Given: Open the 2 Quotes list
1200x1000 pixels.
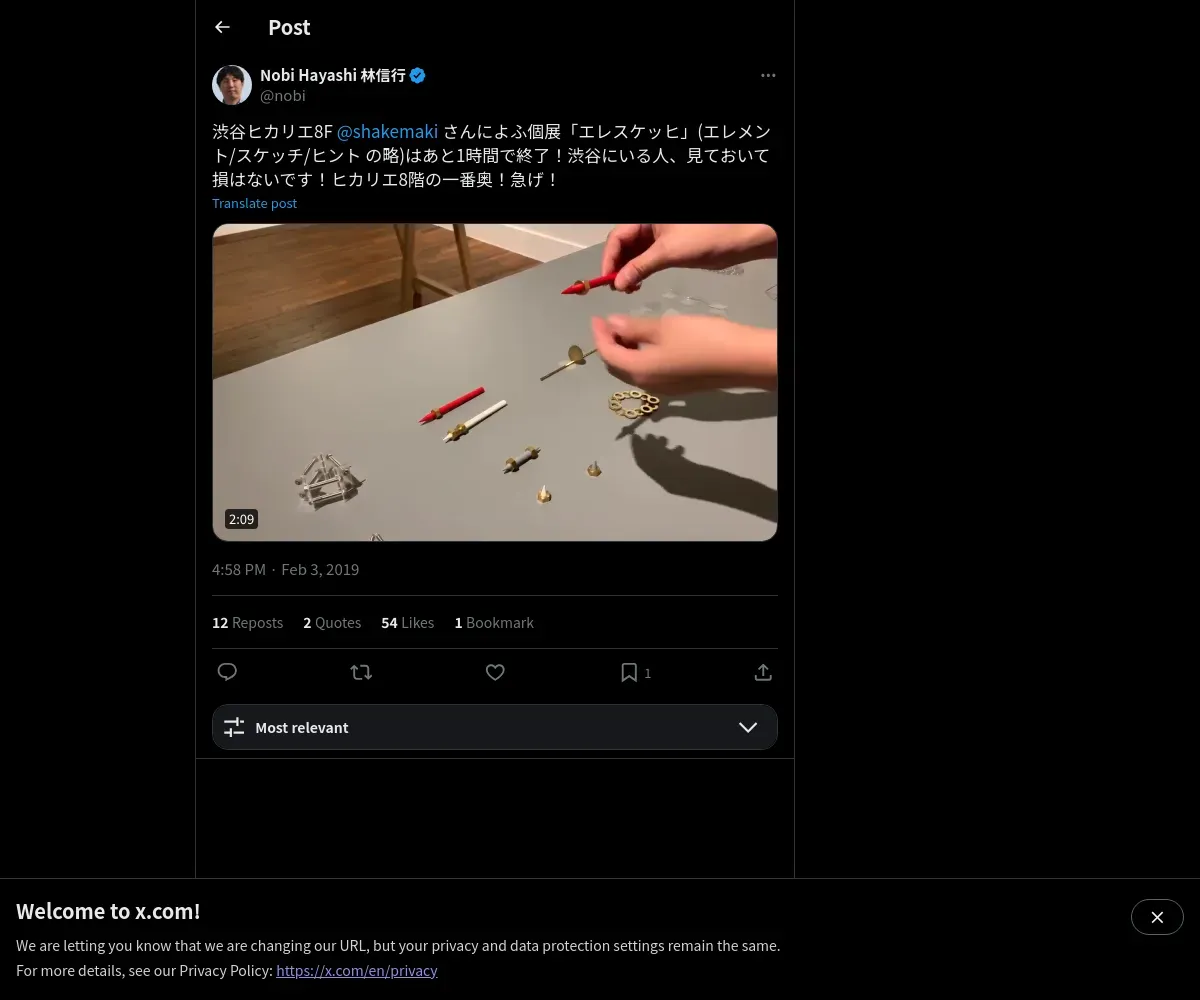Looking at the screenshot, I should click(x=332, y=622).
